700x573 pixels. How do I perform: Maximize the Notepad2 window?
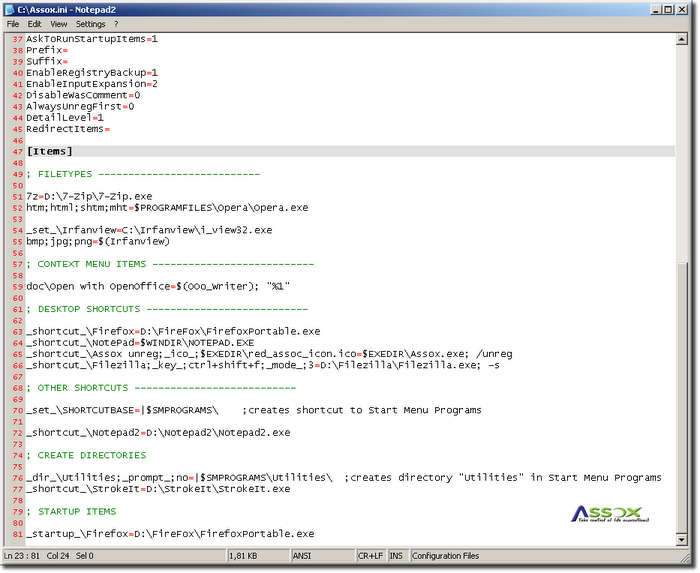click(x=668, y=9)
